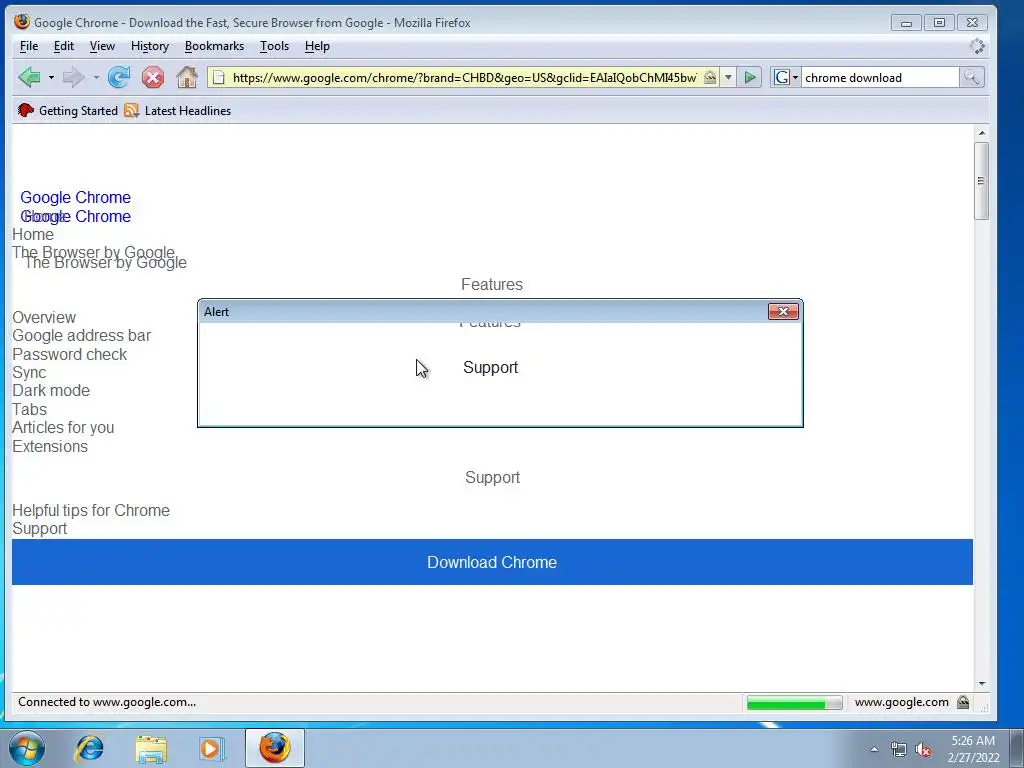Viewport: 1024px width, 768px height.
Task: Click the Extensions link
Action: [50, 447]
